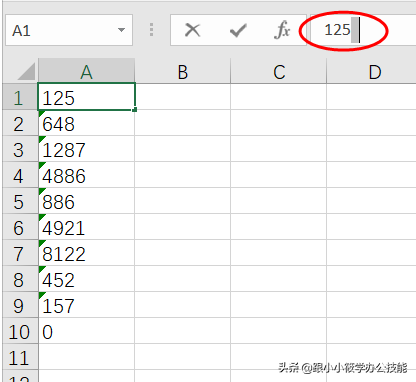Select column B header

pyautogui.click(x=182, y=71)
